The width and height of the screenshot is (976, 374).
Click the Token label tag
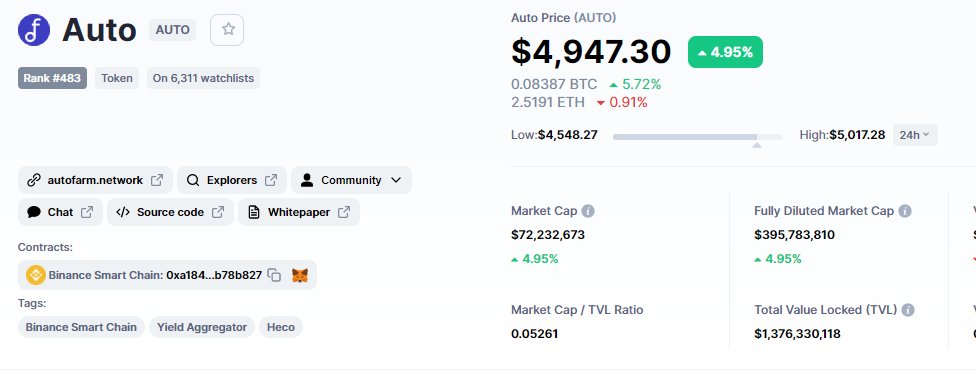(117, 78)
